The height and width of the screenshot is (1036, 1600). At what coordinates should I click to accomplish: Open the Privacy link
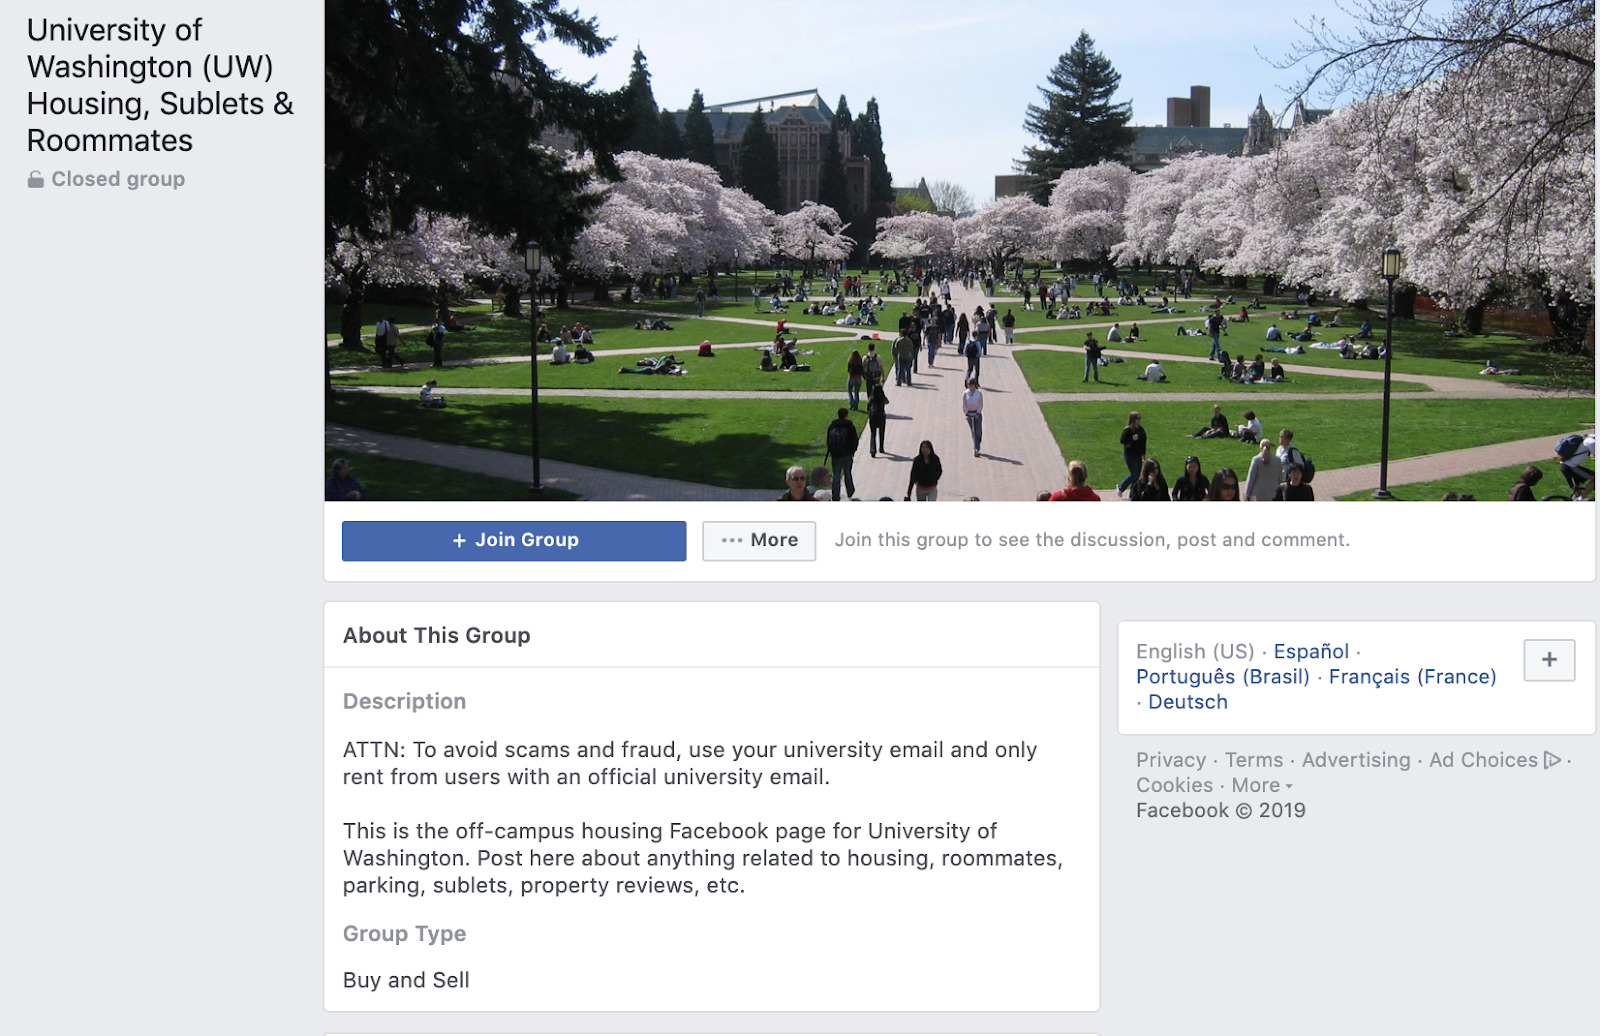point(1171,760)
